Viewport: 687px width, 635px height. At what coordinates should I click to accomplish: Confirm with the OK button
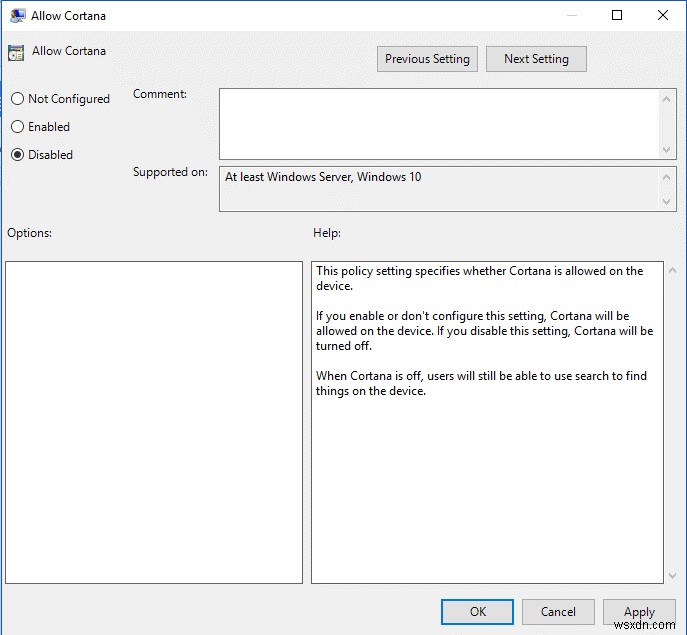(477, 612)
